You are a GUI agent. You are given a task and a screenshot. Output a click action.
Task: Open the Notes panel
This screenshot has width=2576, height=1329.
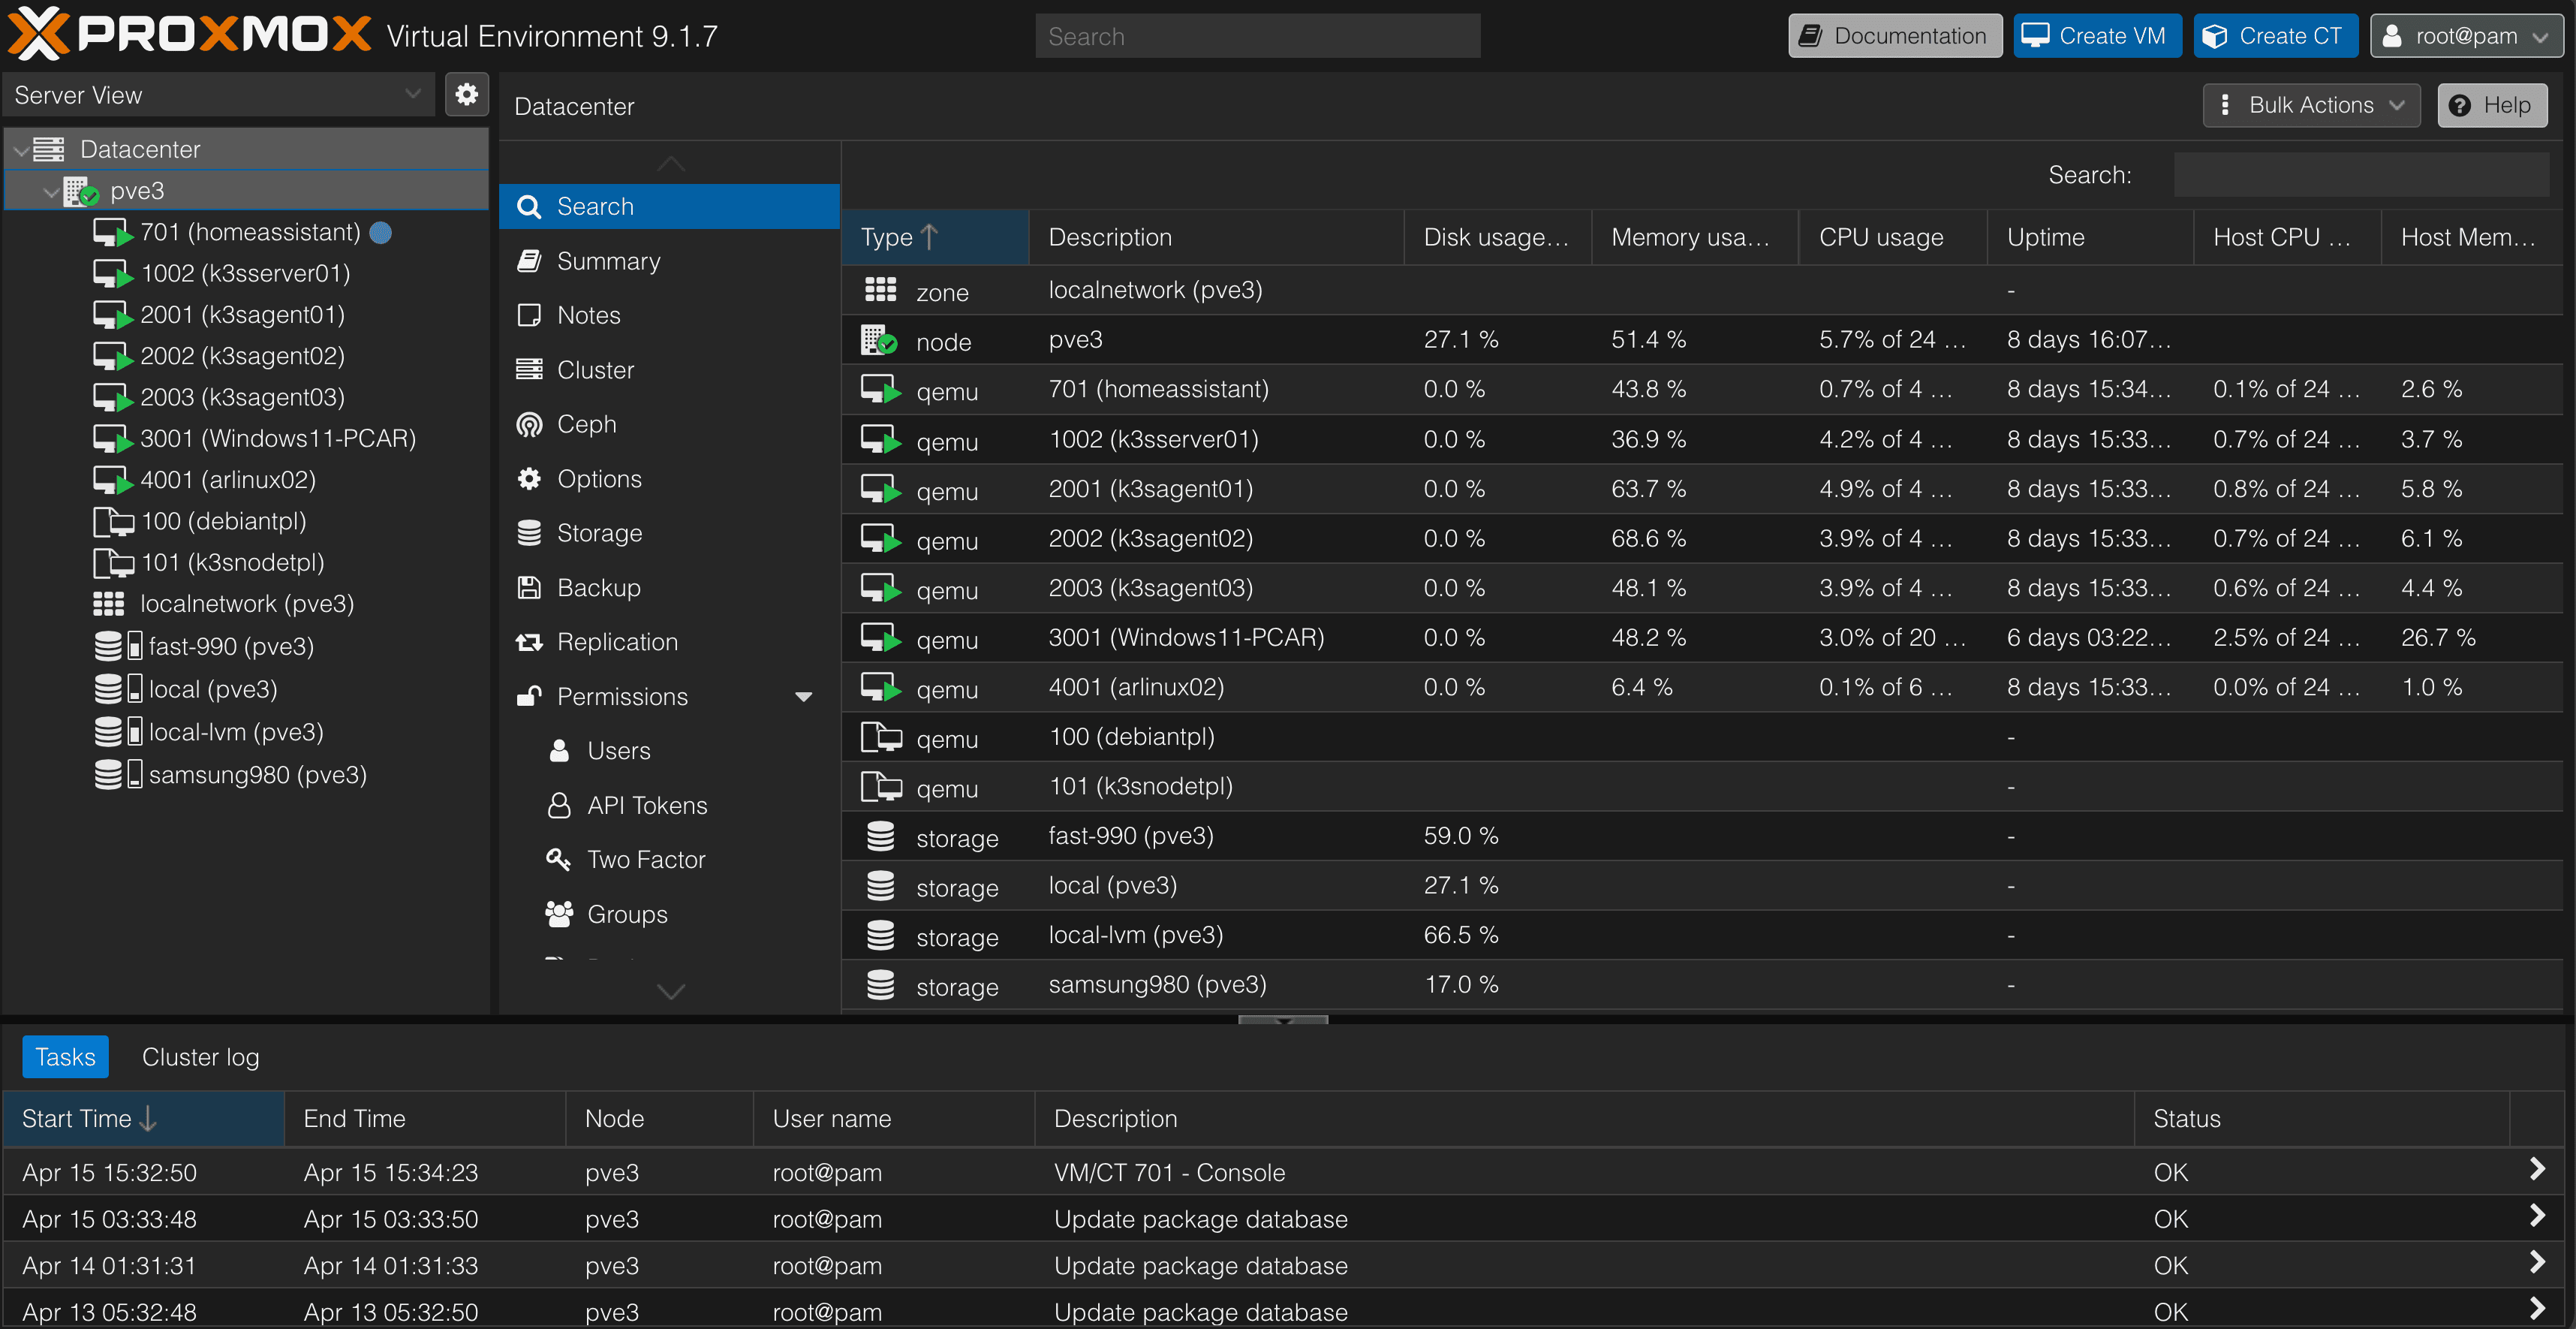pyautogui.click(x=589, y=314)
